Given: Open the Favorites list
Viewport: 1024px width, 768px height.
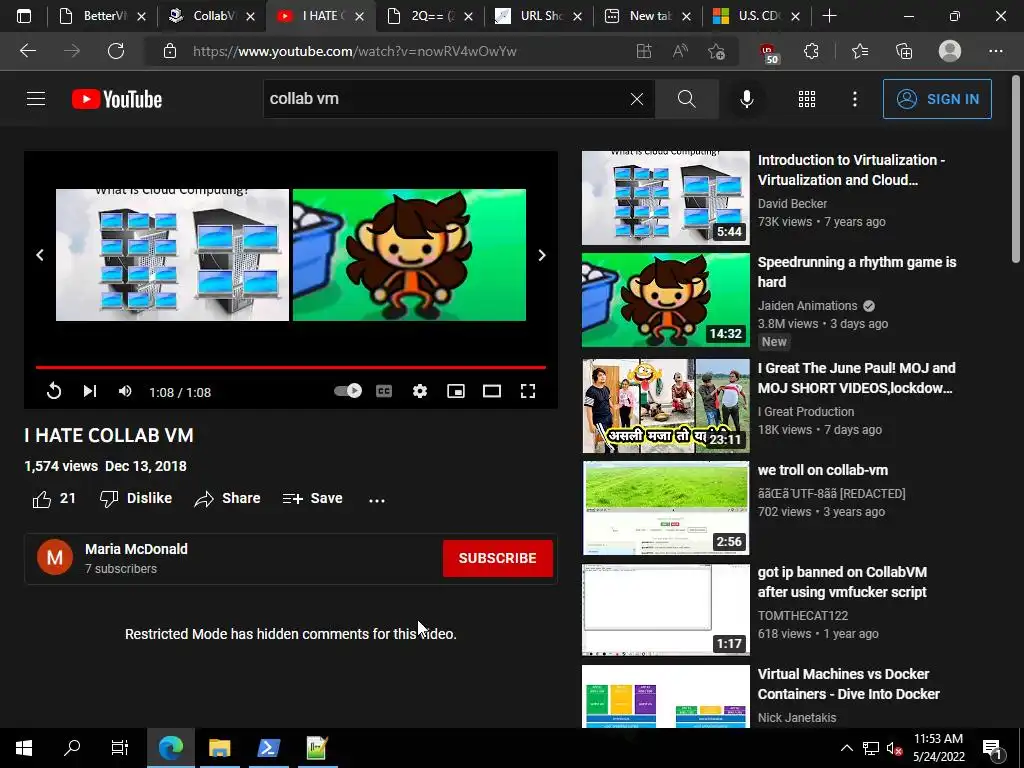Looking at the screenshot, I should pos(860,51).
